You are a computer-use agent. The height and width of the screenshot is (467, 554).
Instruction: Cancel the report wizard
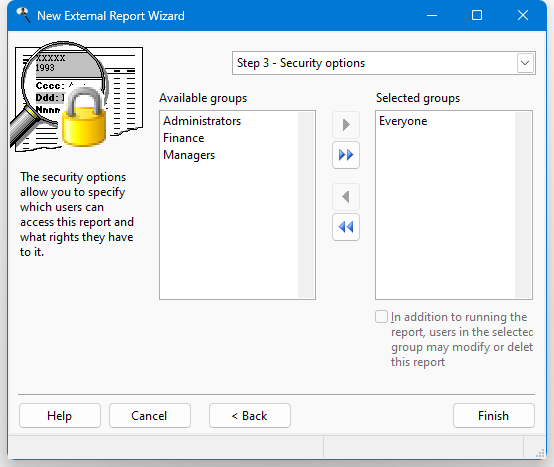click(x=150, y=416)
